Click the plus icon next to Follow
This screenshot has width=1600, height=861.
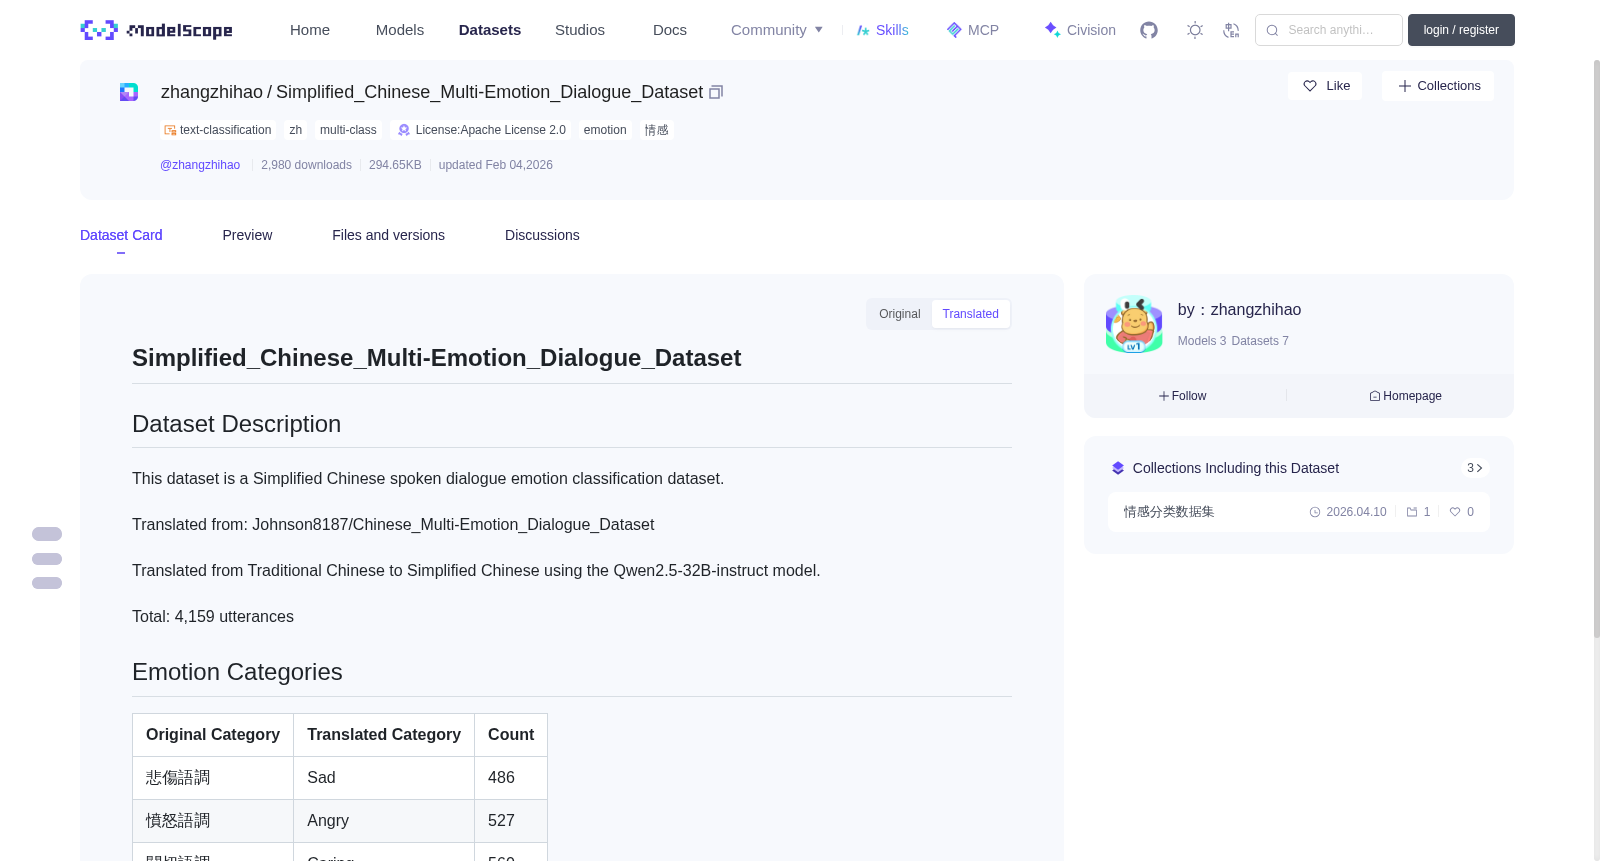(x=1164, y=396)
